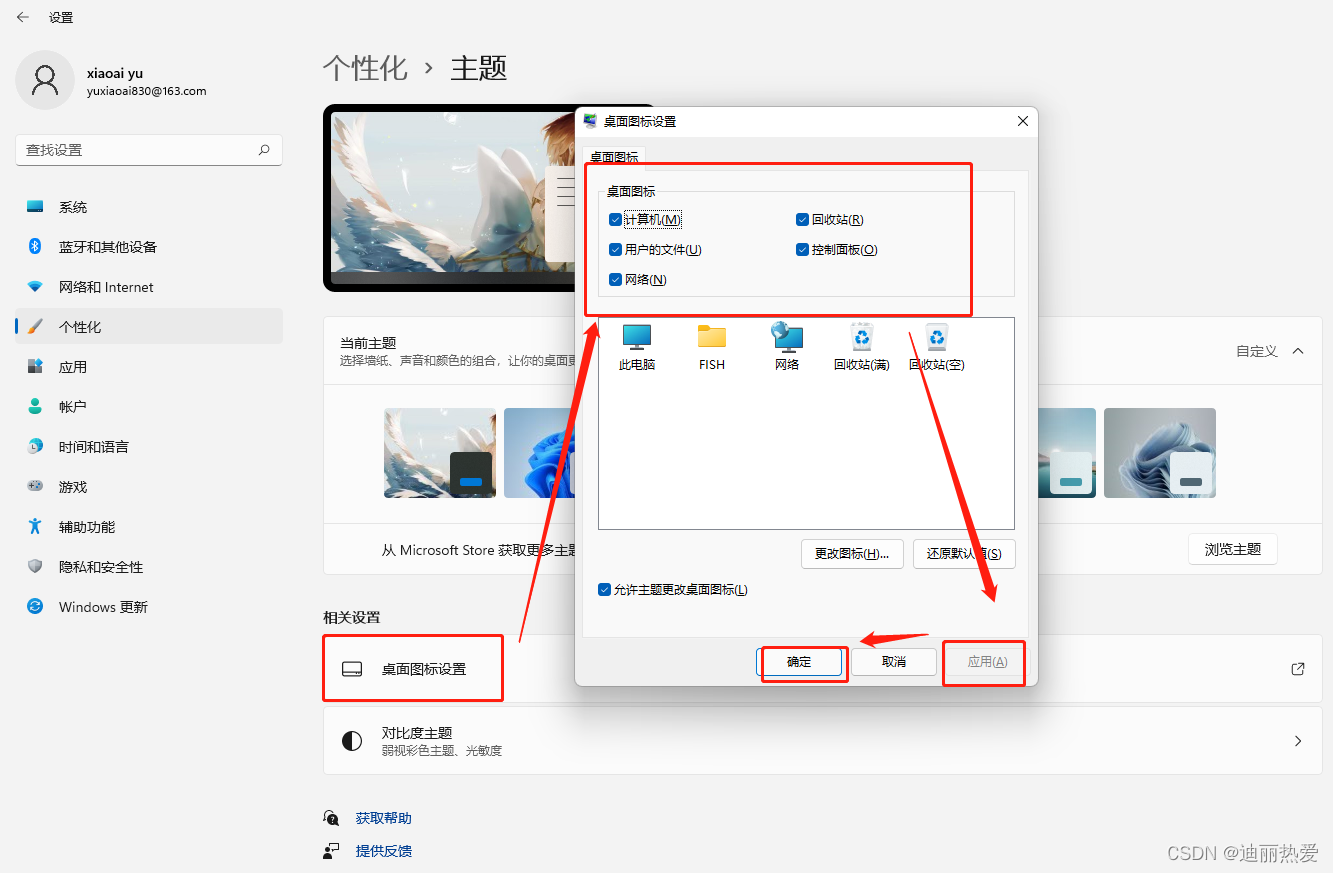Viewport: 1333px width, 873px height.
Task: Click the 更改图标(H) button
Action: pos(852,553)
